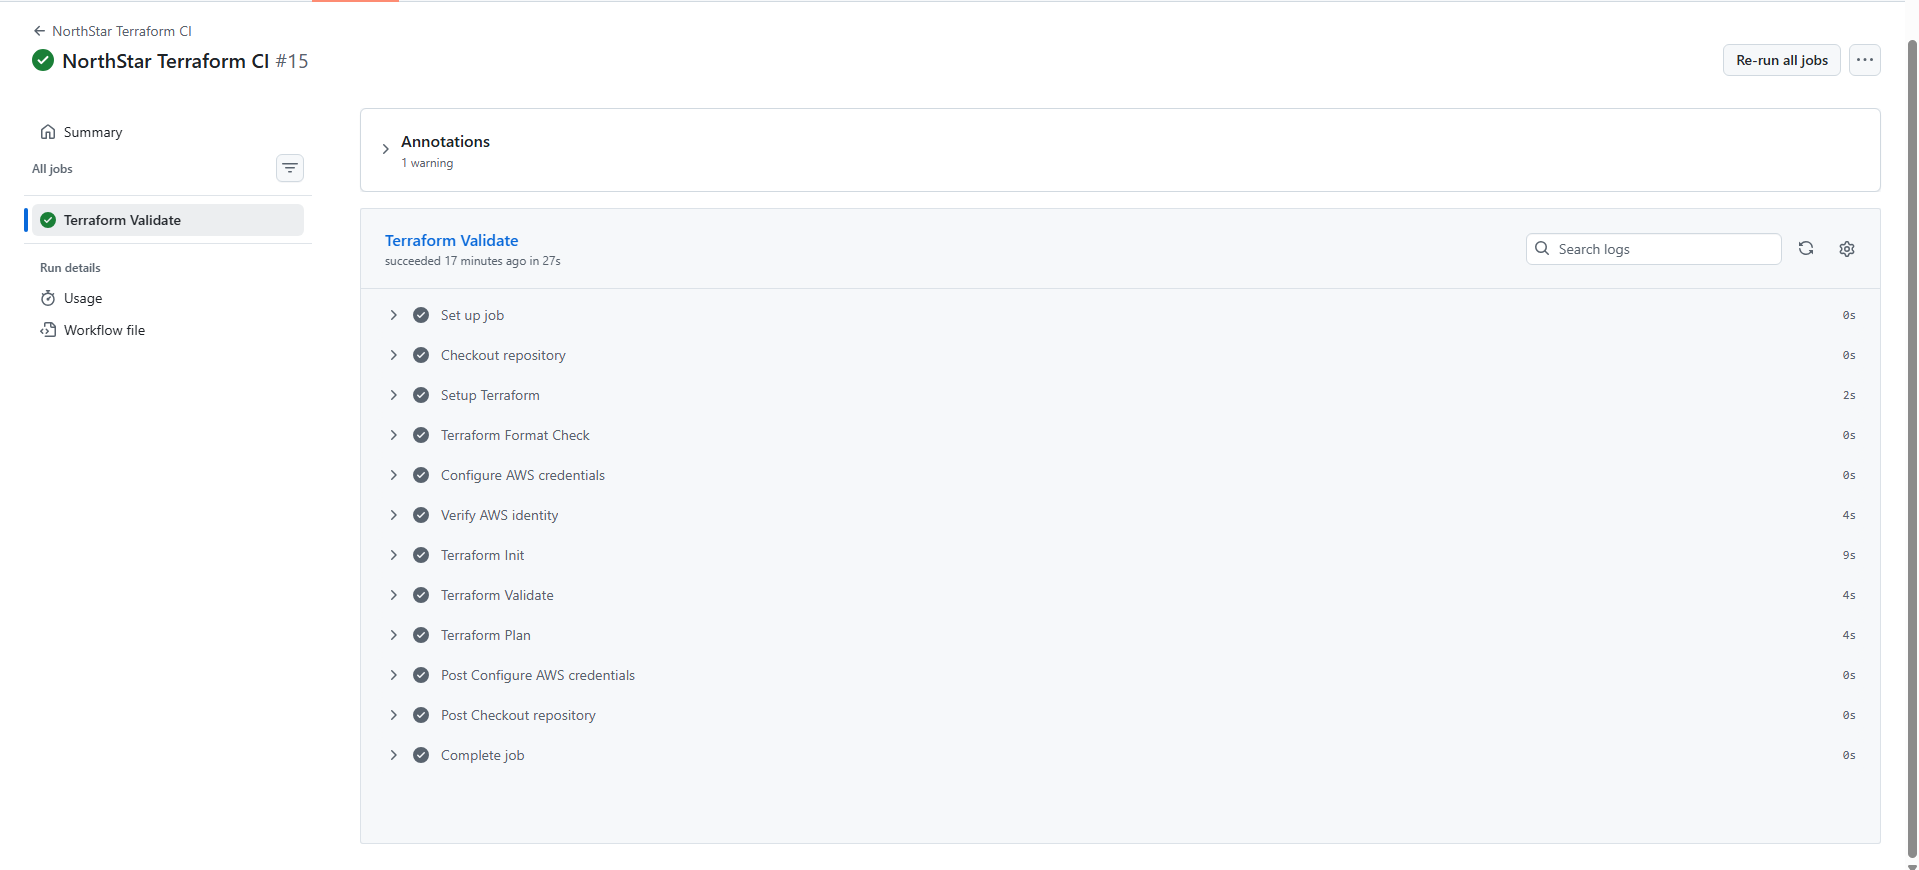Click success check icon for Post Configure AWS credentials
Viewport: 1919px width, 870px height.
(421, 675)
